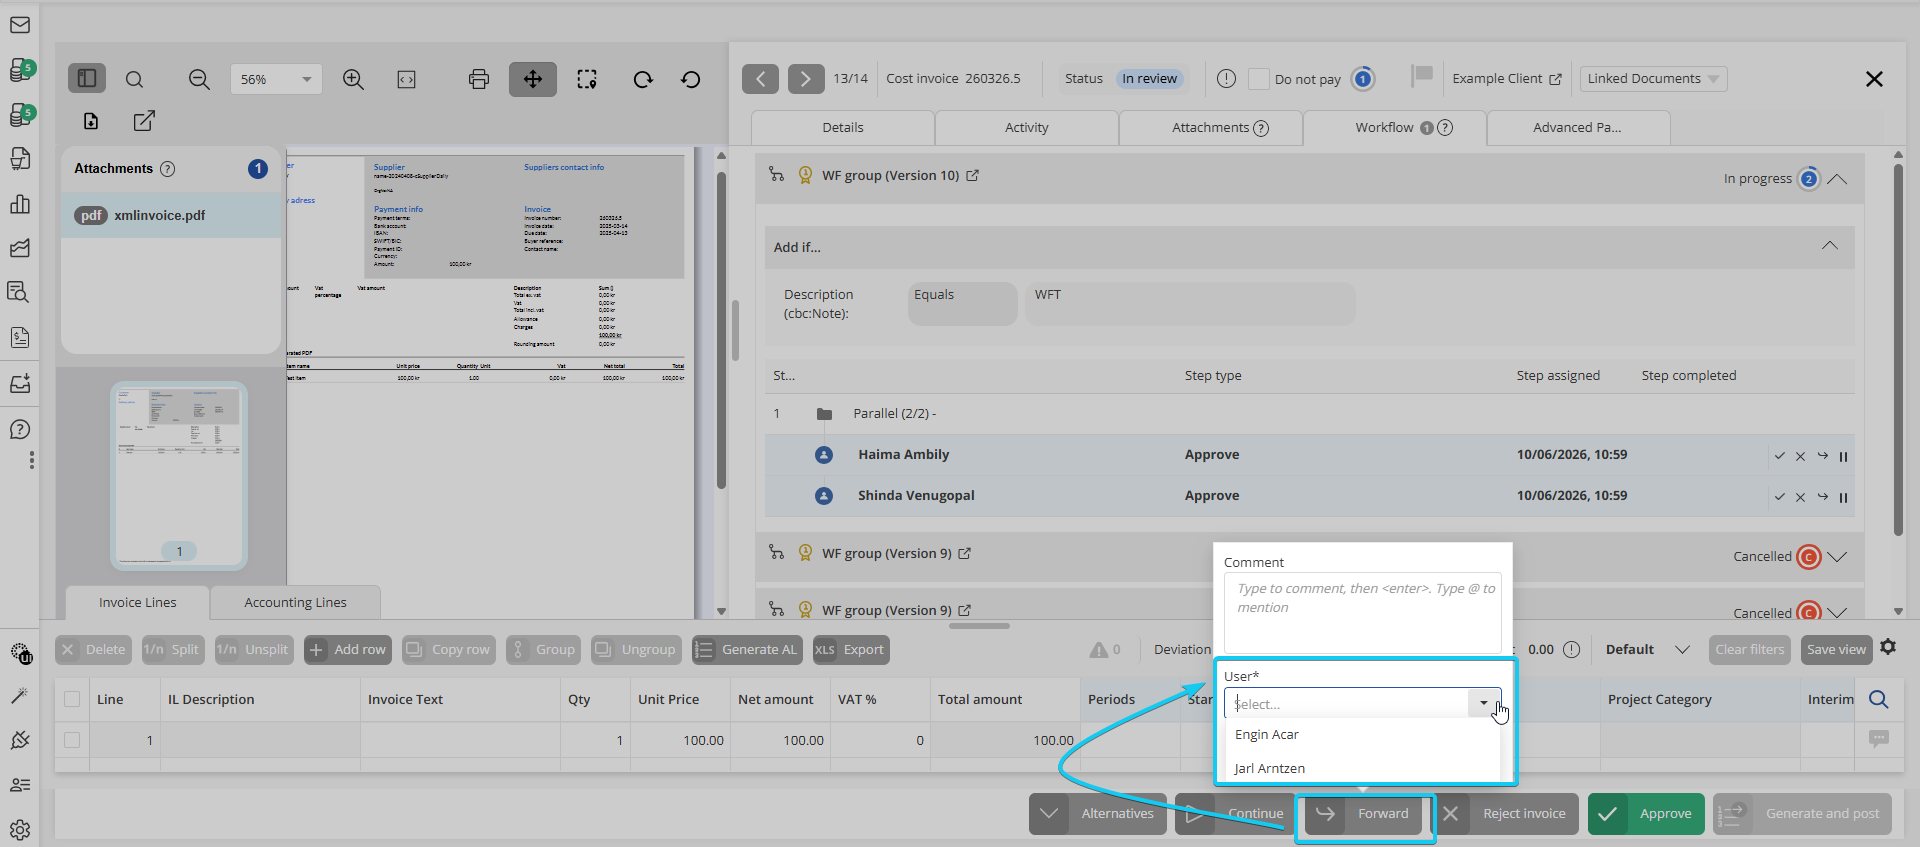Fit the document to width
Screen dimensions: 1920x847
point(406,79)
